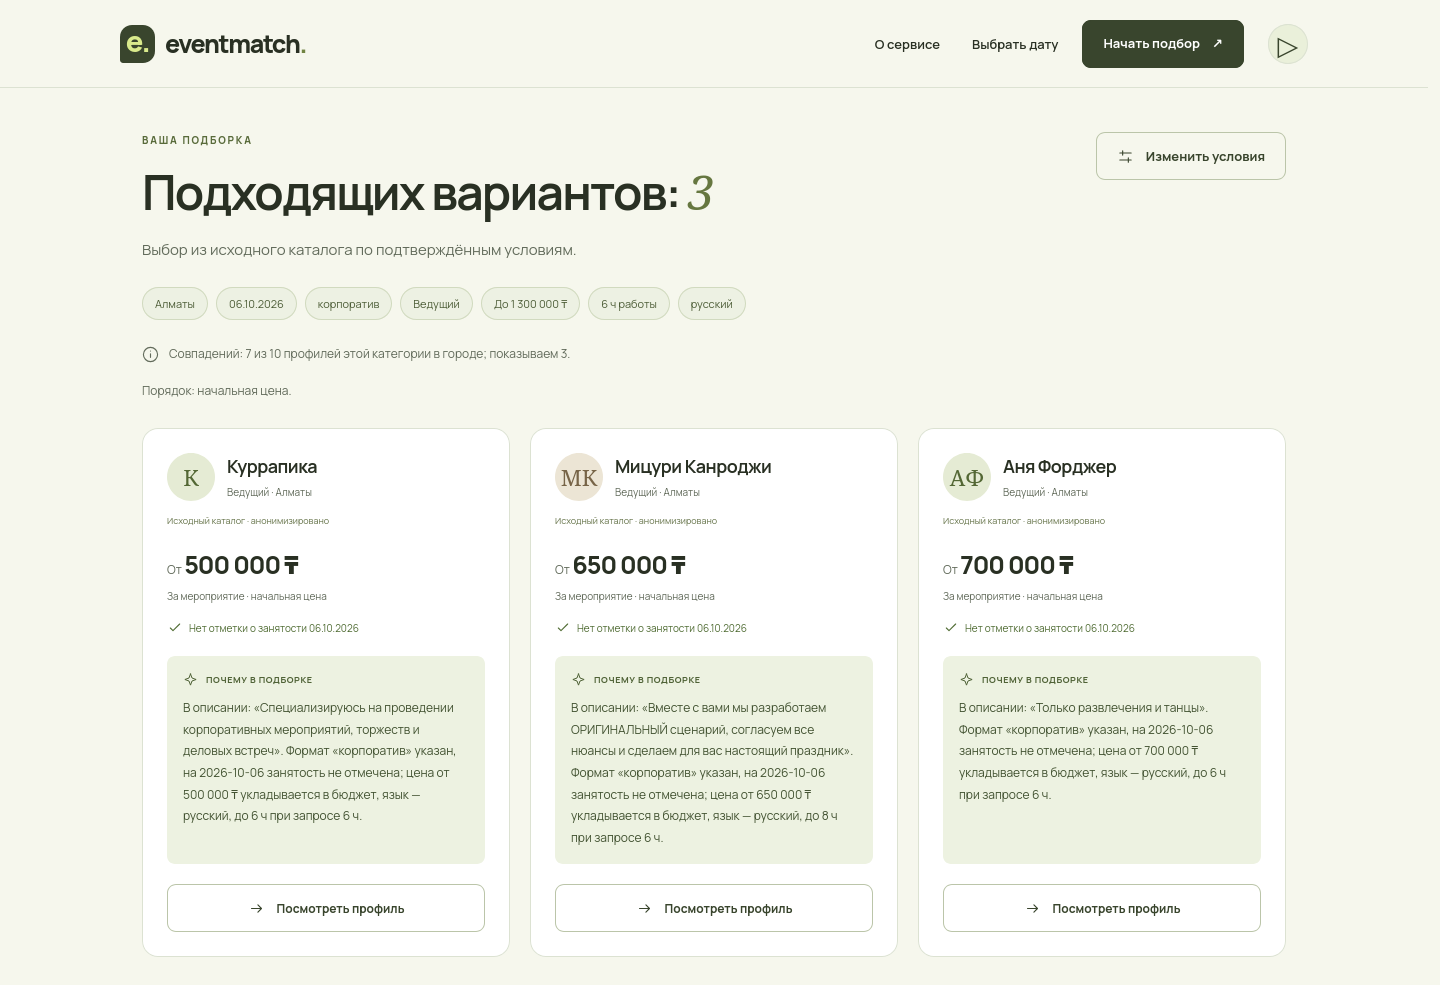Click the name Мицури Канроджи

pyautogui.click(x=693, y=467)
